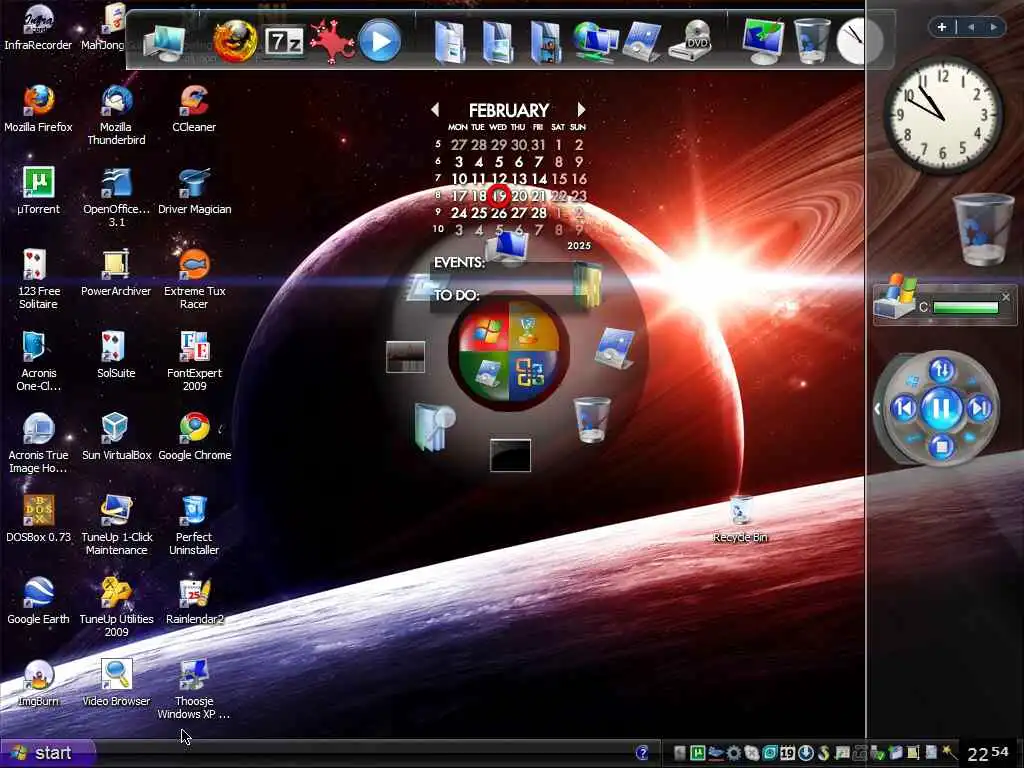Open the control panel icon in circle dock
Viewport: 1024px width, 768px height.
[x=615, y=348]
